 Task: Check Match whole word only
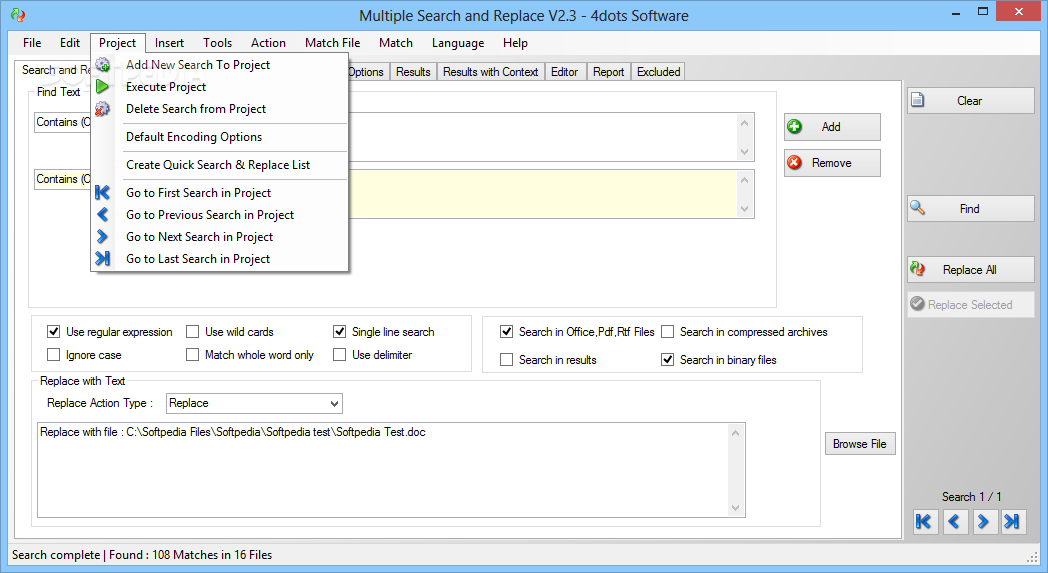[192, 354]
